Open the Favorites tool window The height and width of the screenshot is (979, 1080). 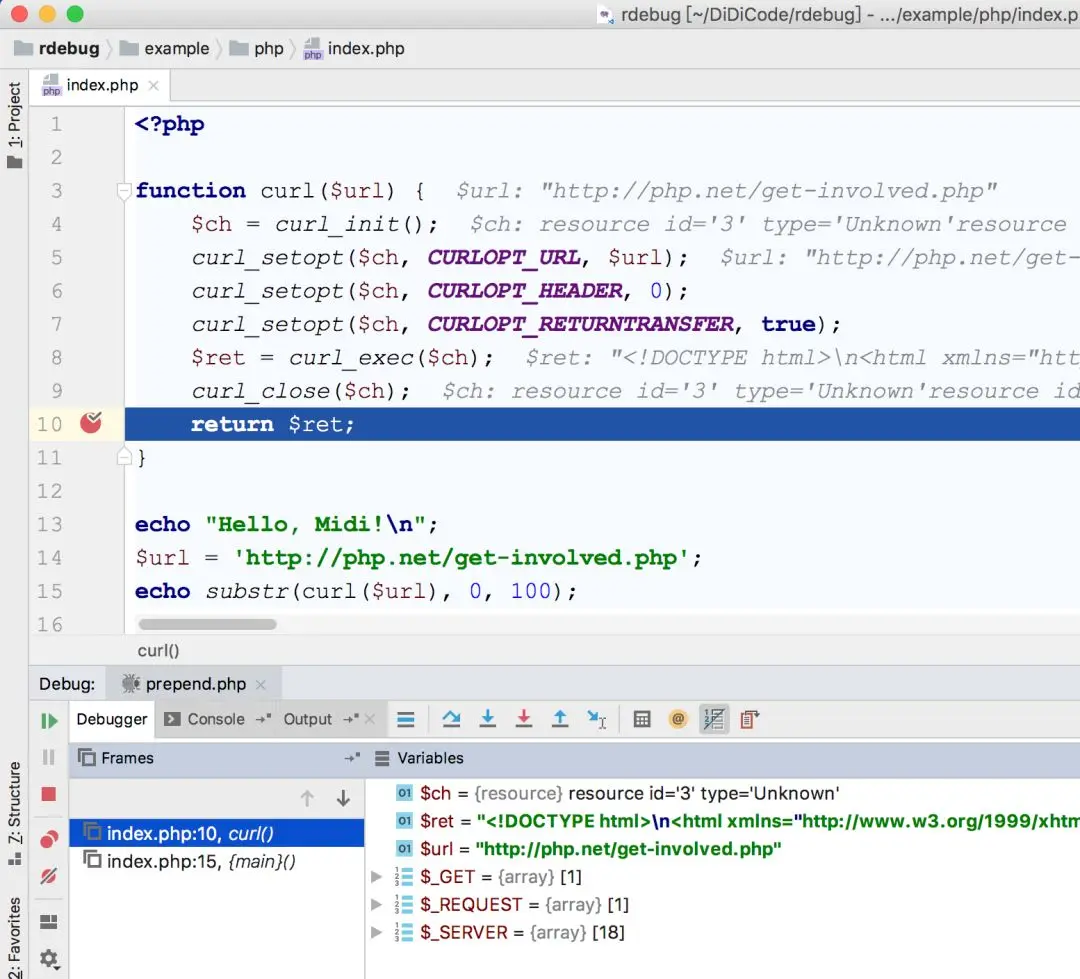point(14,937)
